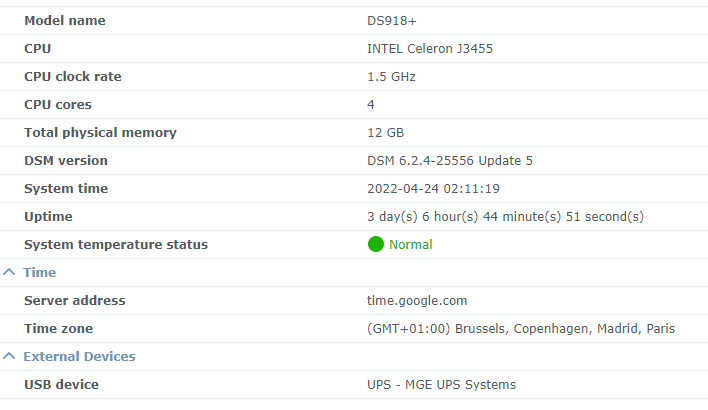This screenshot has height=410, width=708.
Task: Click the INTEL Celeron J3455 value
Action: click(x=430, y=48)
